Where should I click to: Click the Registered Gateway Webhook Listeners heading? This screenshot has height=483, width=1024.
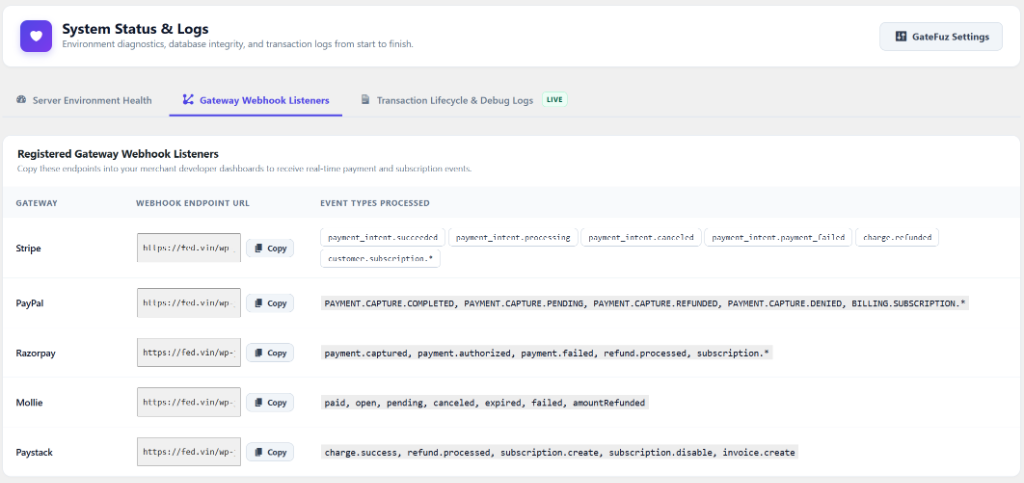coord(118,154)
